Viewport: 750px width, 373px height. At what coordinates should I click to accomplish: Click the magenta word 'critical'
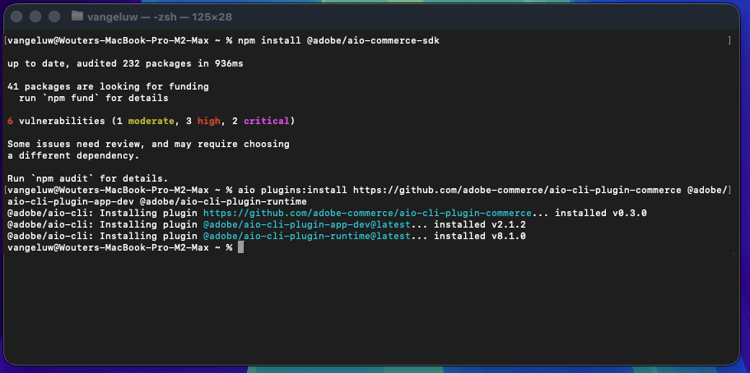tap(266, 121)
